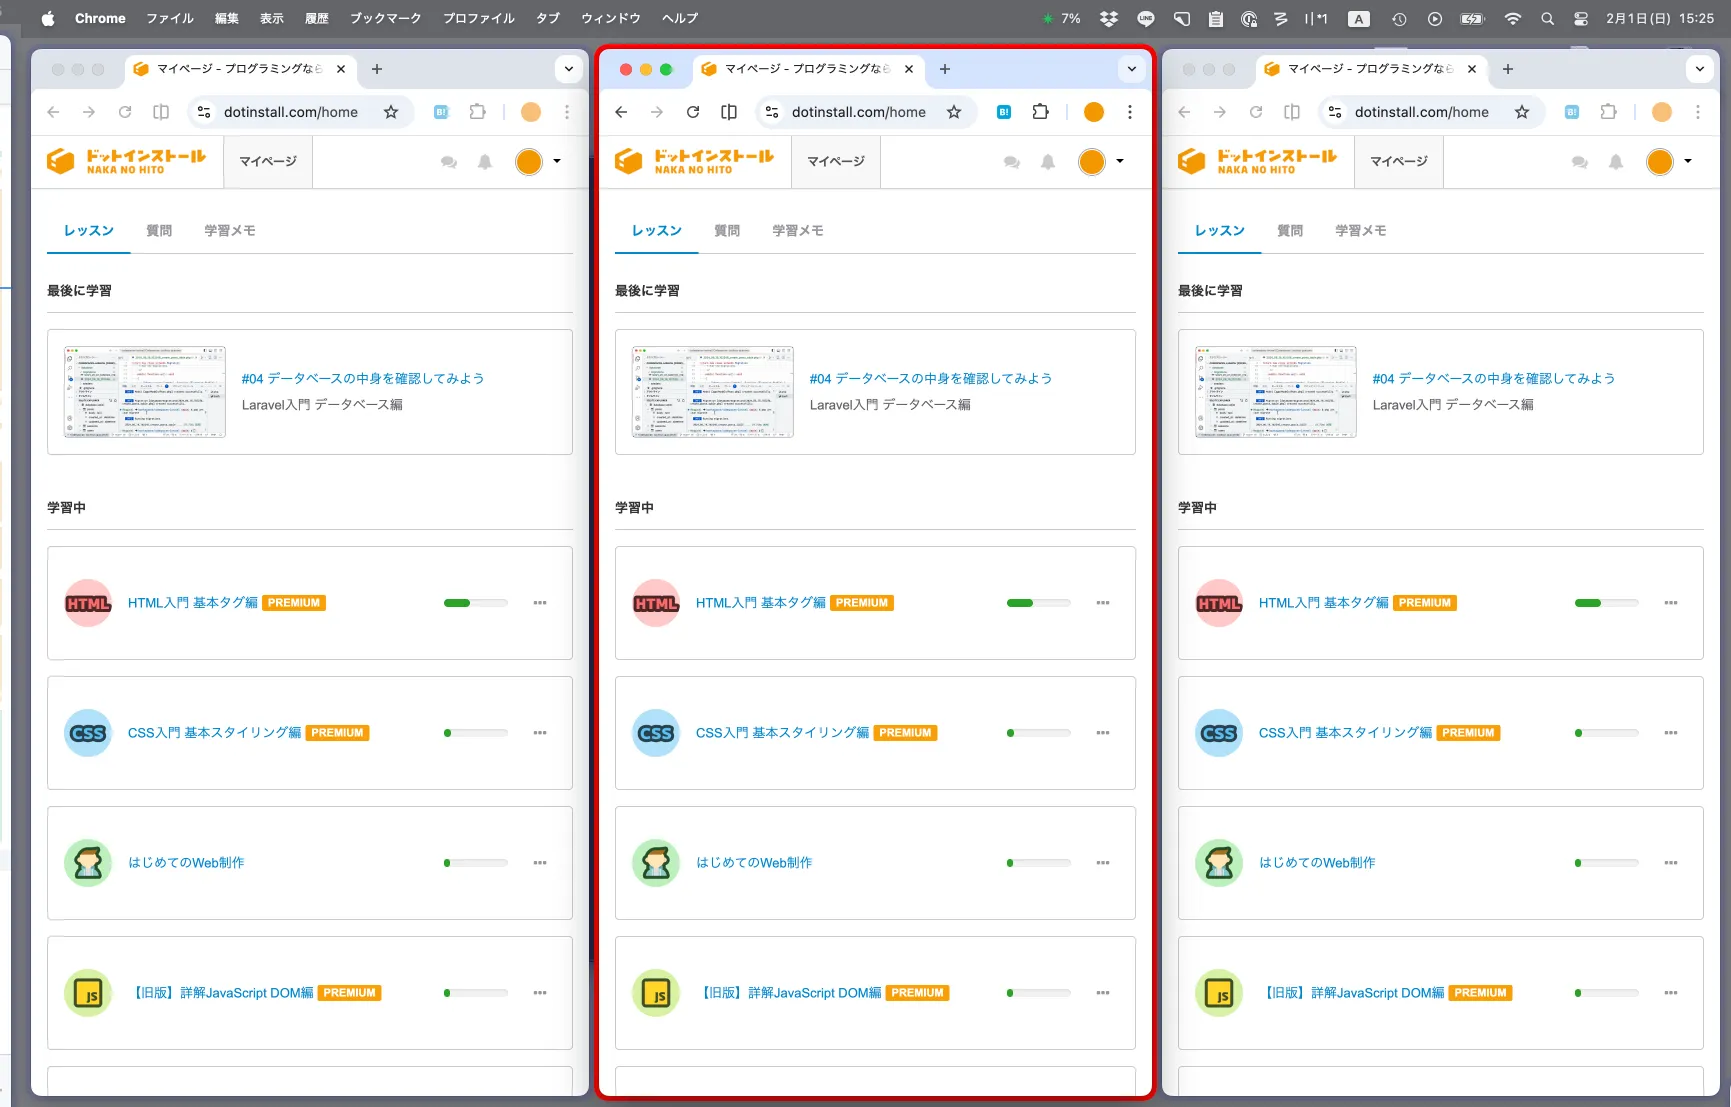Open the ブックマーク menu in the menu bar
Screen dimensions: 1731x1107
[x=385, y=18]
